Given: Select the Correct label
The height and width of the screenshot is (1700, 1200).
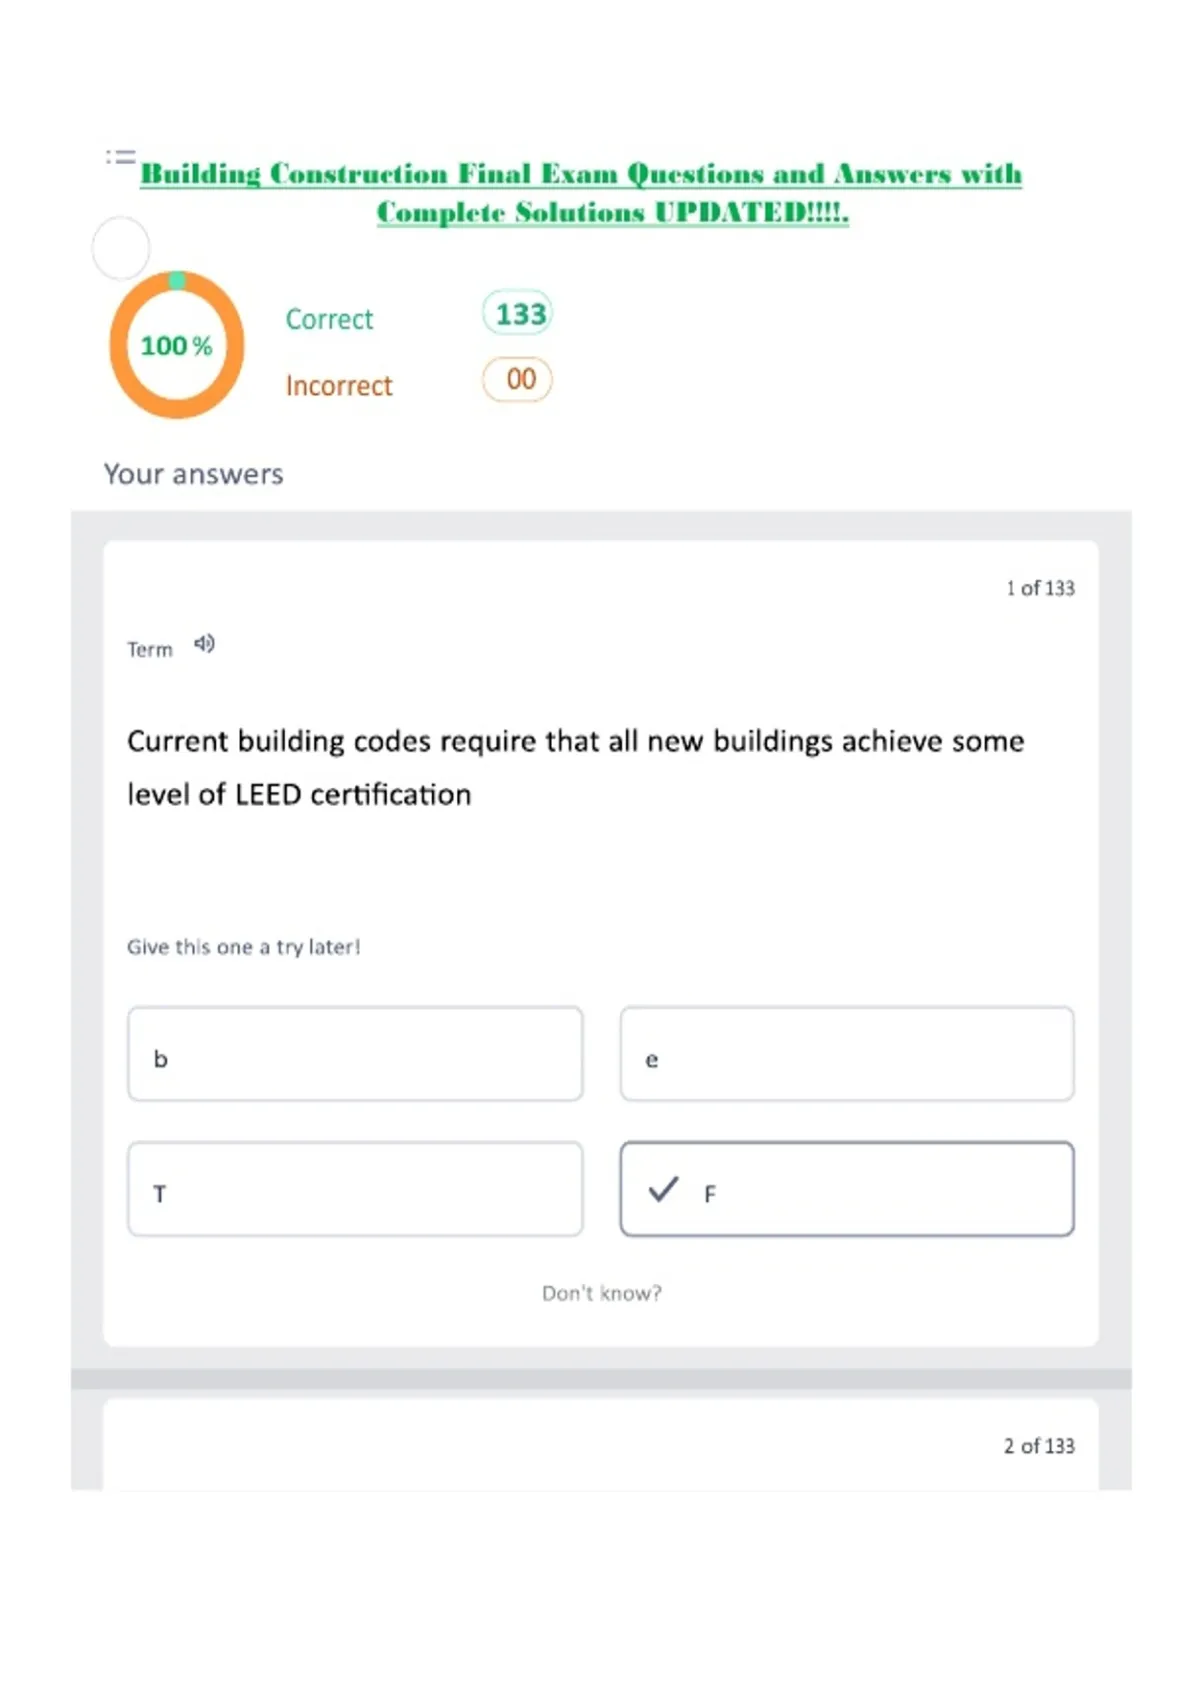Looking at the screenshot, I should [329, 319].
